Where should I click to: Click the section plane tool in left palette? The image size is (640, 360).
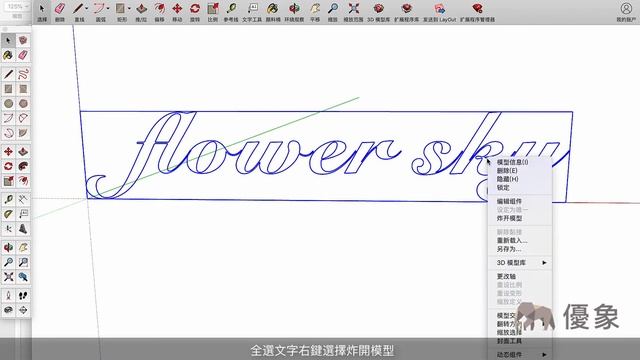pyautogui.click(x=23, y=310)
